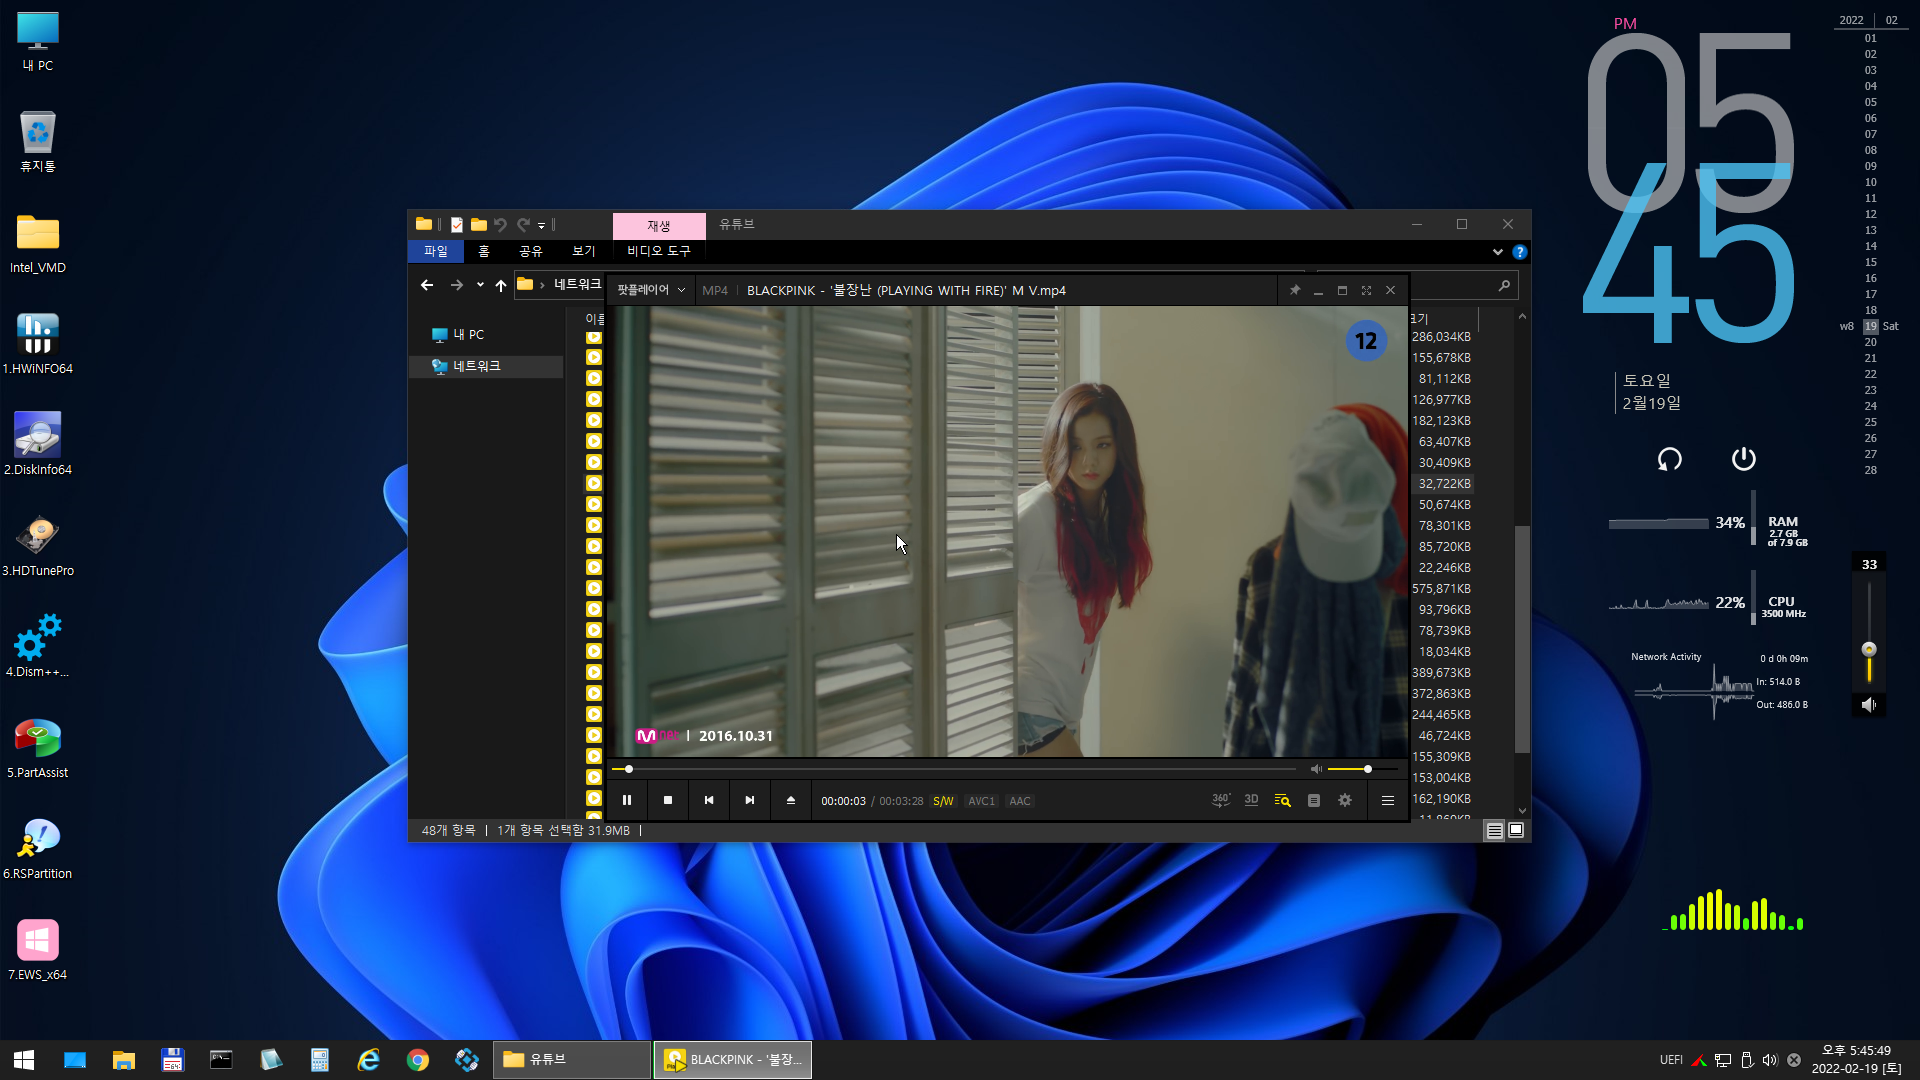Open the 1.HWiNFO64 desktop shortcut
Image resolution: width=1920 pixels, height=1080 pixels.
point(38,343)
